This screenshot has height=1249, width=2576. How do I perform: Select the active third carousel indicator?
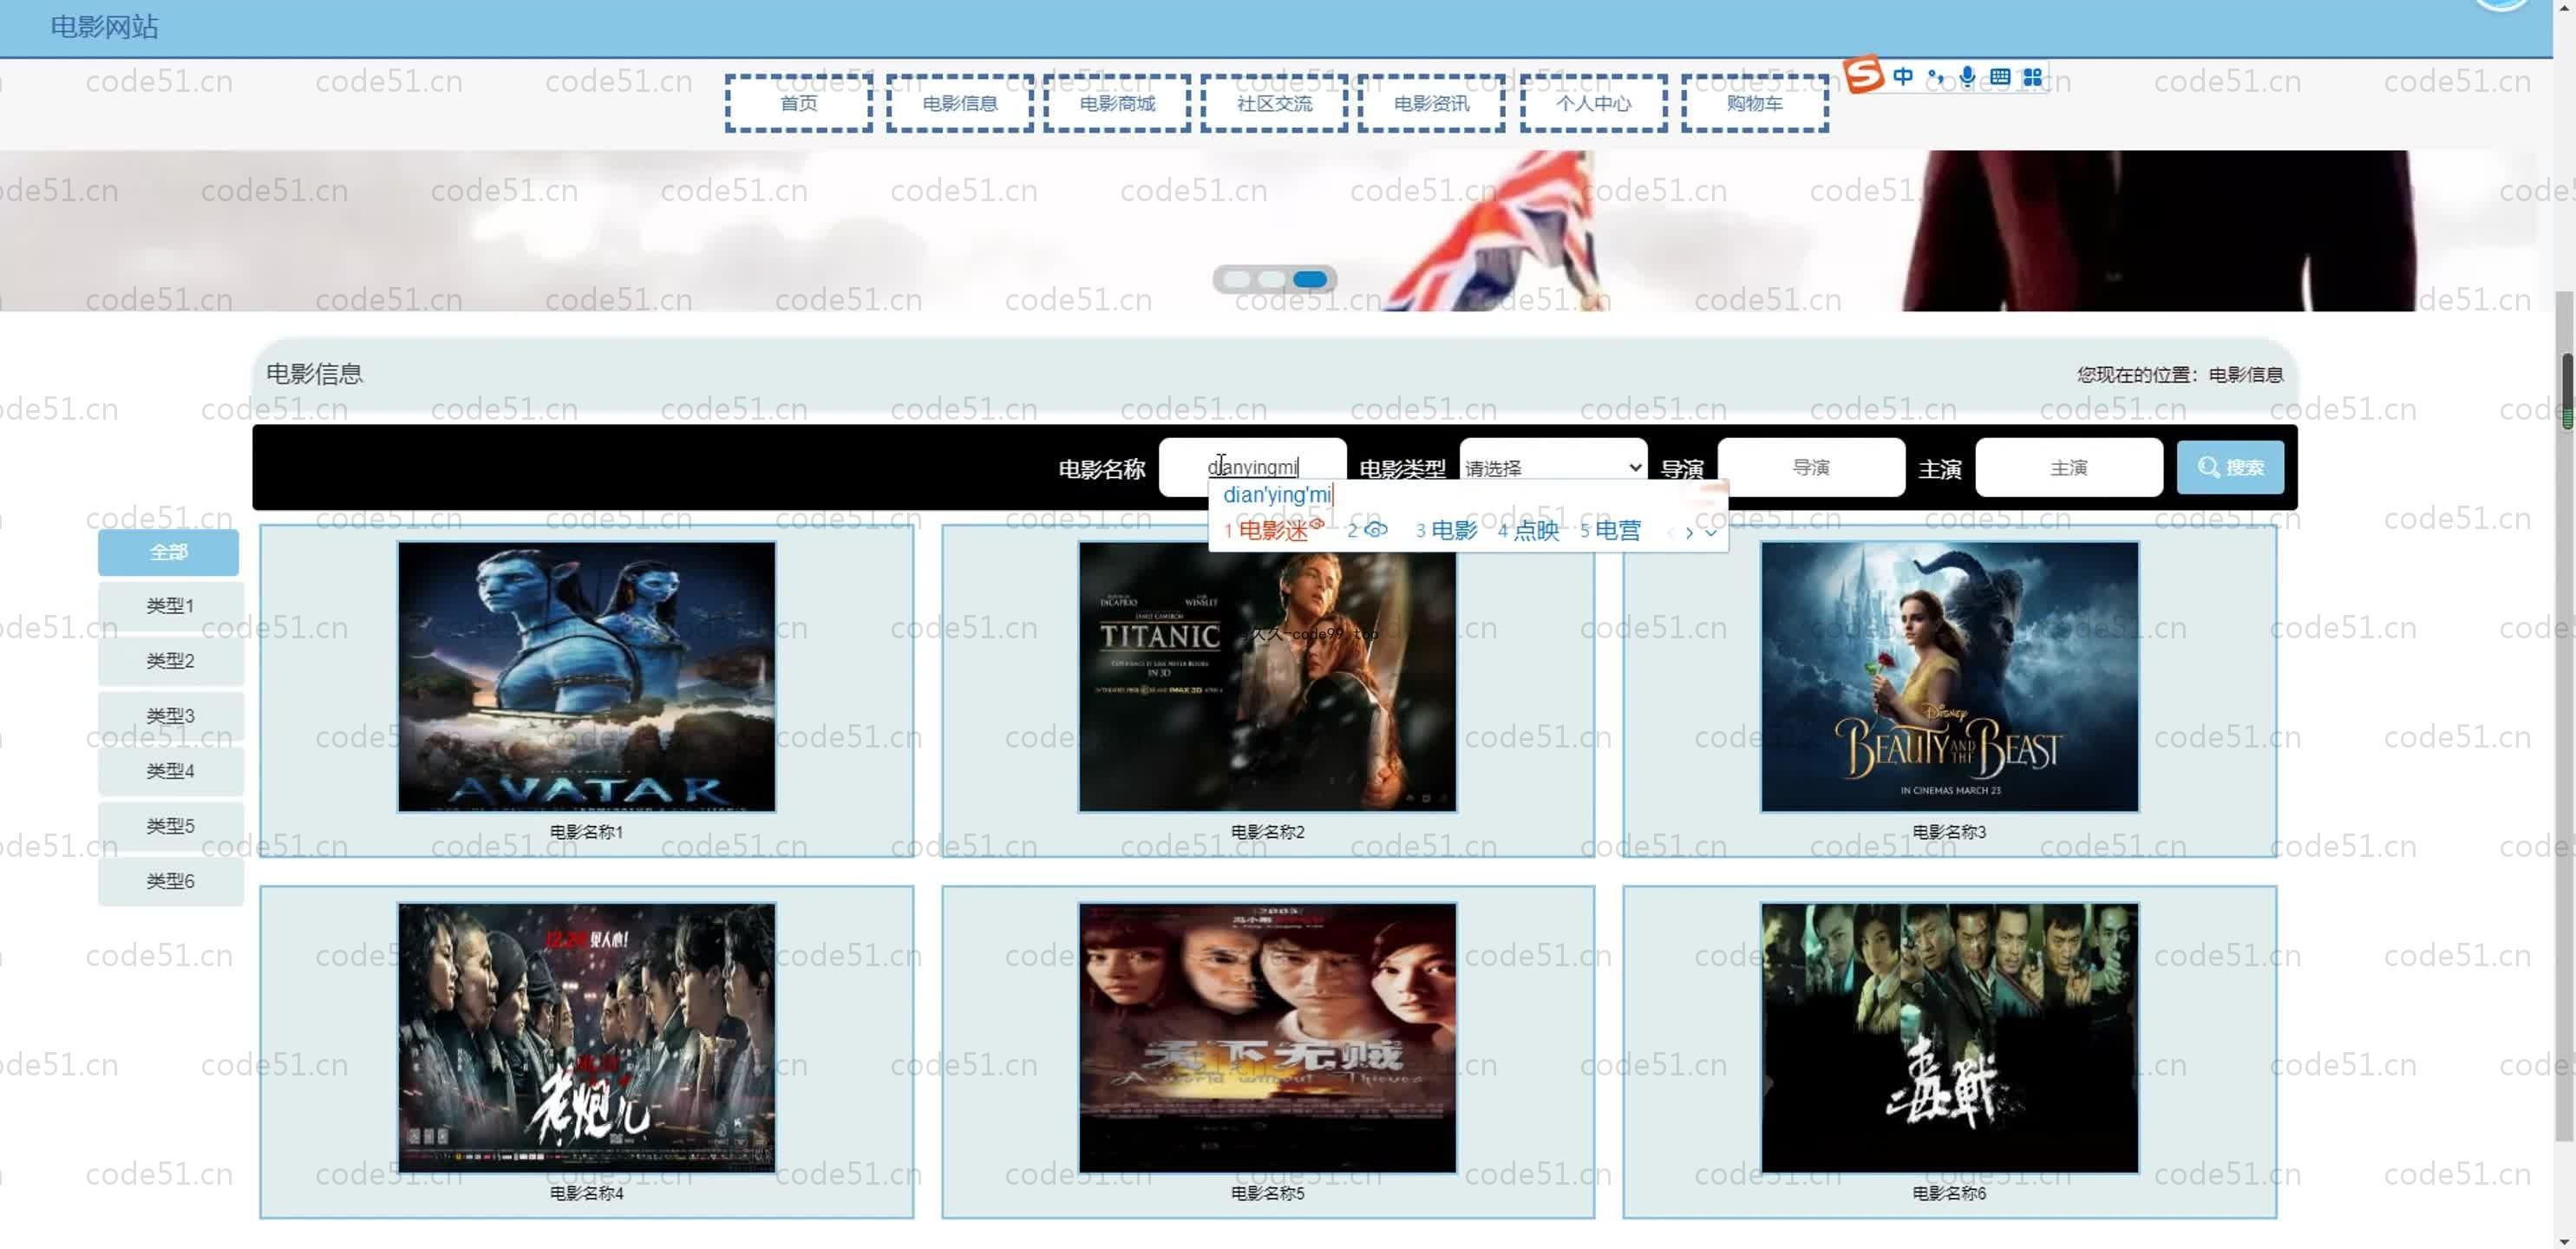[x=1310, y=279]
